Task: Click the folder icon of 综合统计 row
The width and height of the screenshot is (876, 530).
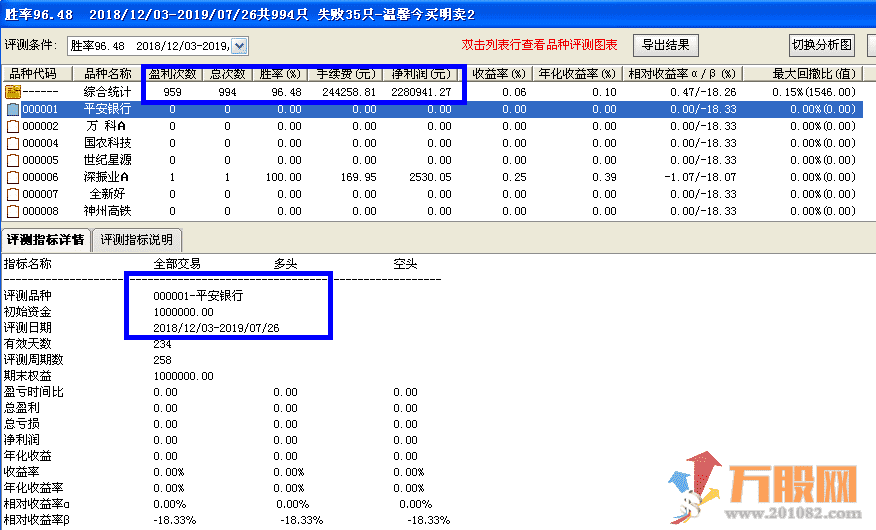Action: 12,92
